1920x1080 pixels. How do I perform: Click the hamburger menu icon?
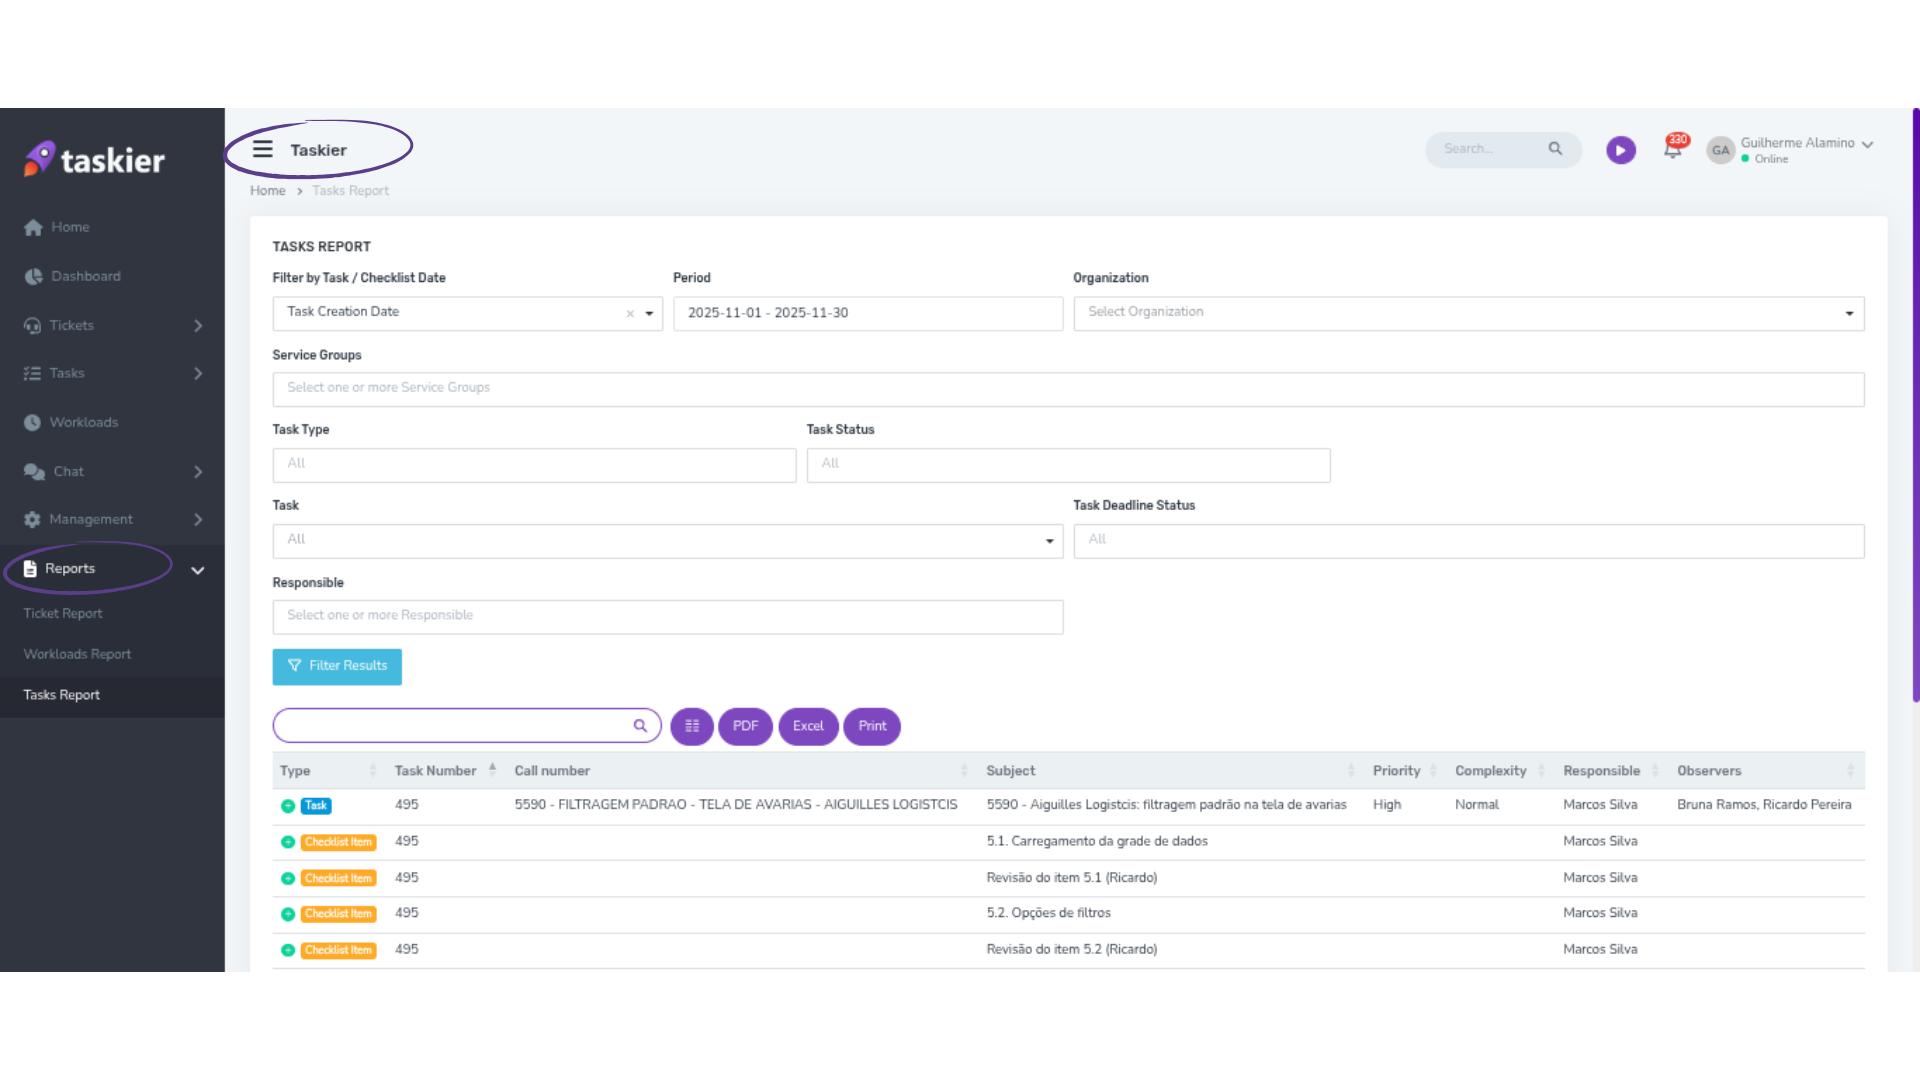(262, 150)
